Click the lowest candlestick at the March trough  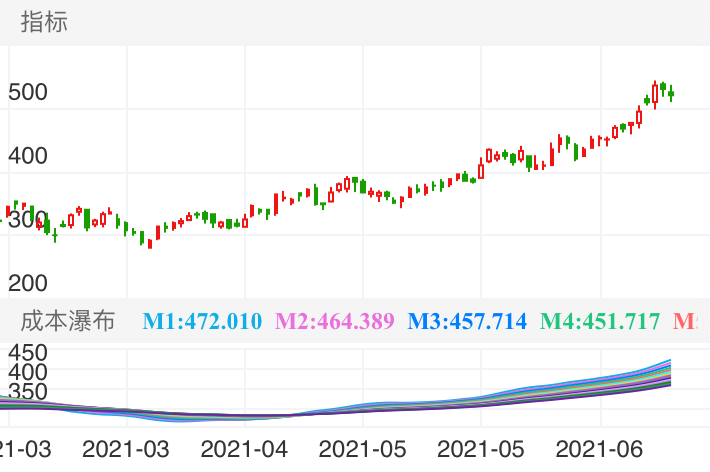point(150,240)
